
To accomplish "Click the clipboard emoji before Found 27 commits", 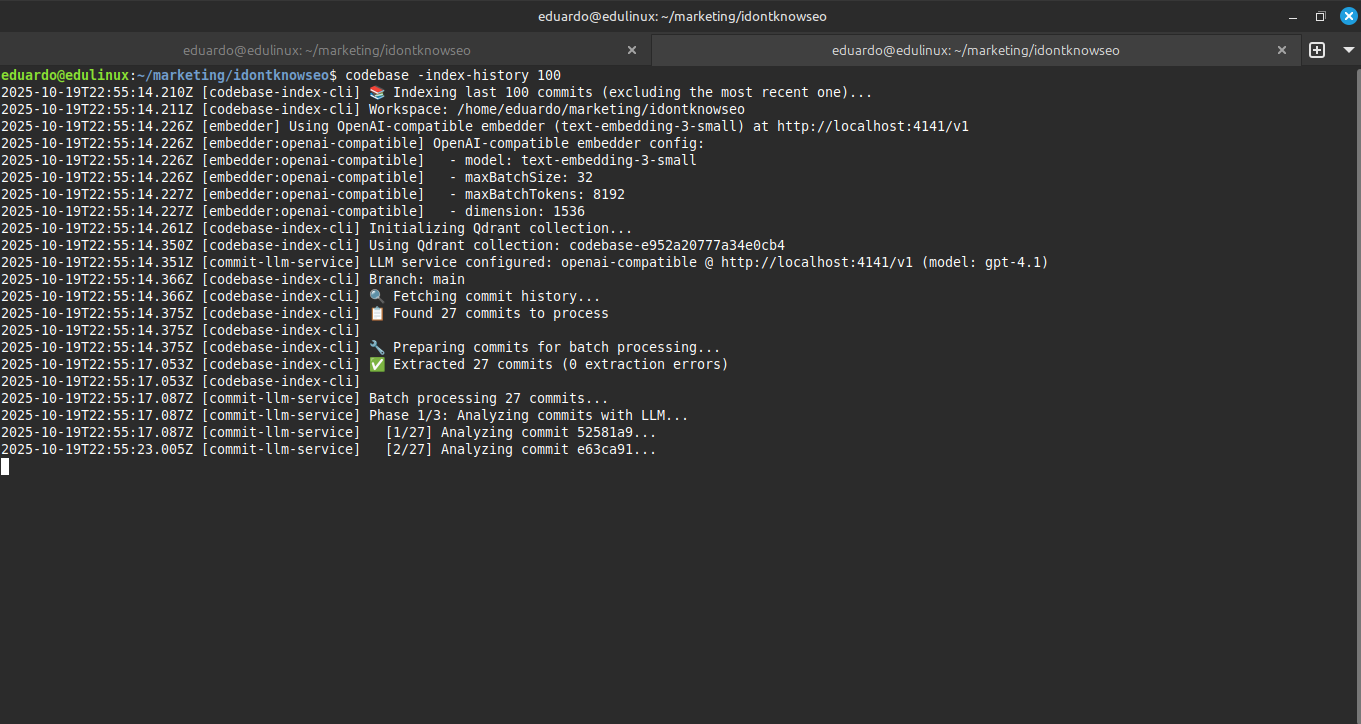I will point(377,313).
